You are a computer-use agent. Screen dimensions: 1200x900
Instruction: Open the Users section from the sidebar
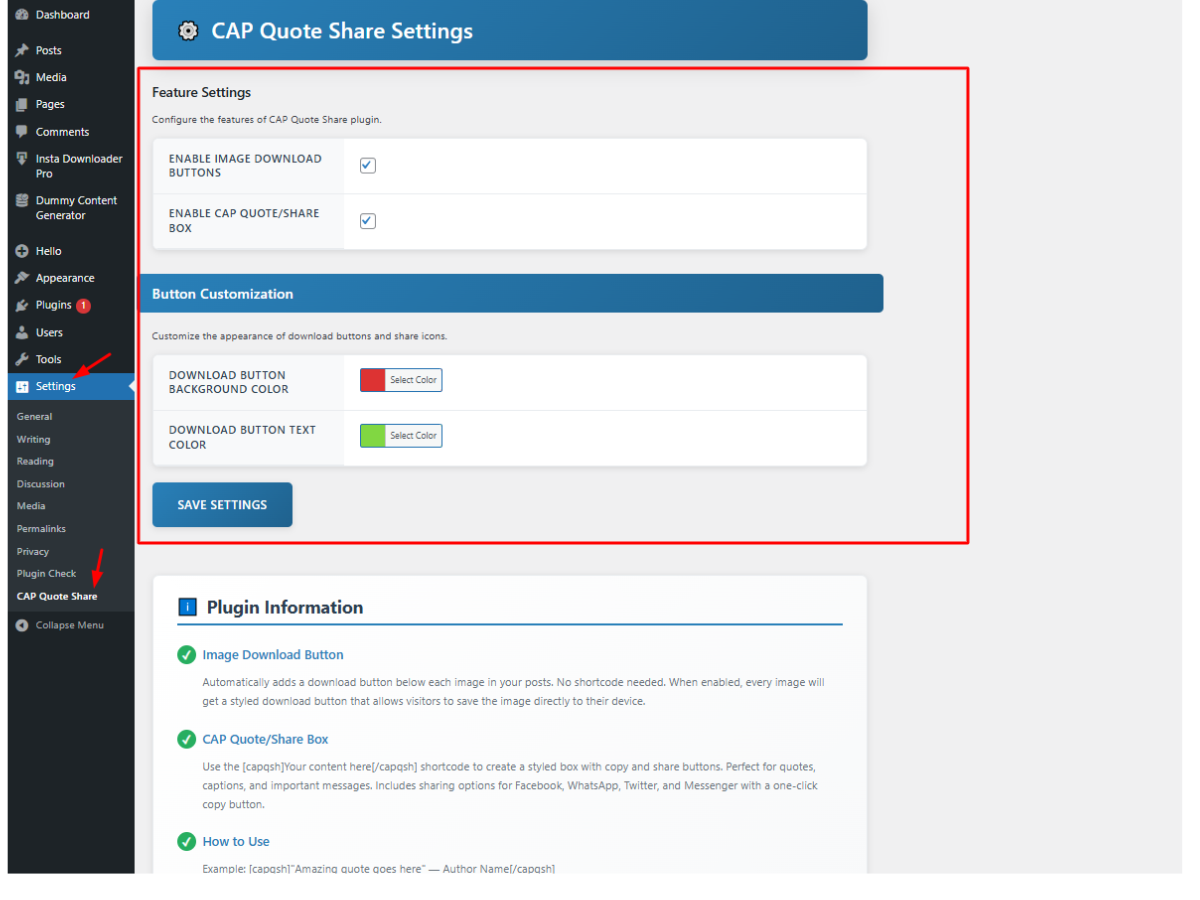(22, 332)
